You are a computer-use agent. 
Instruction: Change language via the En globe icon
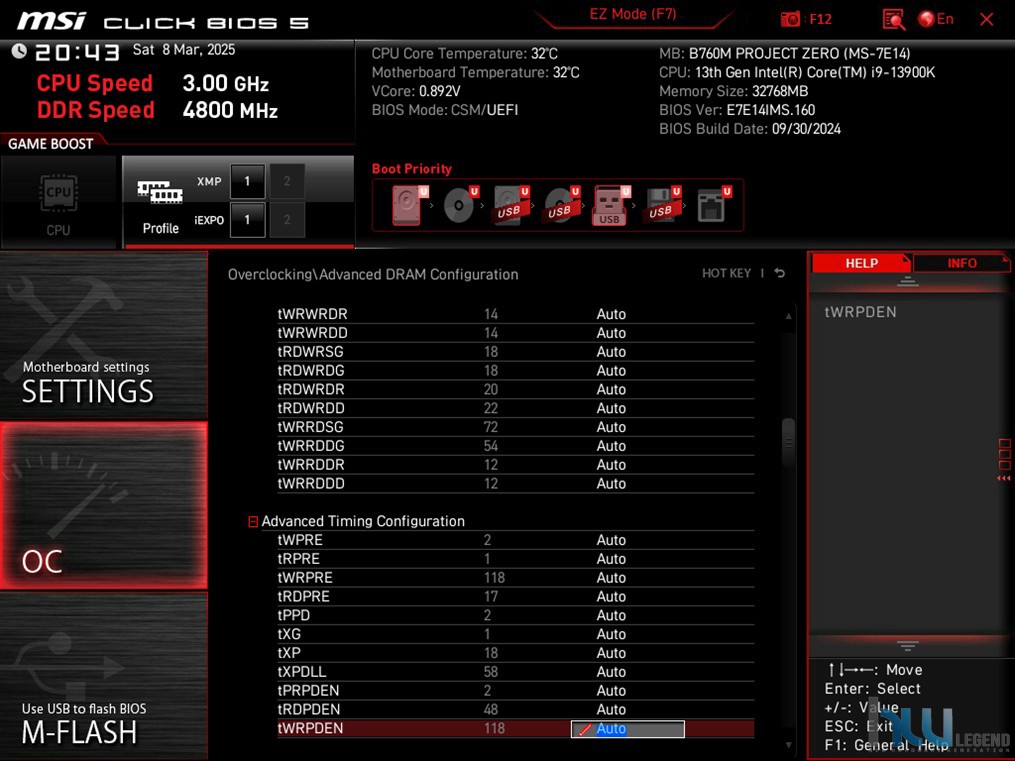click(936, 19)
